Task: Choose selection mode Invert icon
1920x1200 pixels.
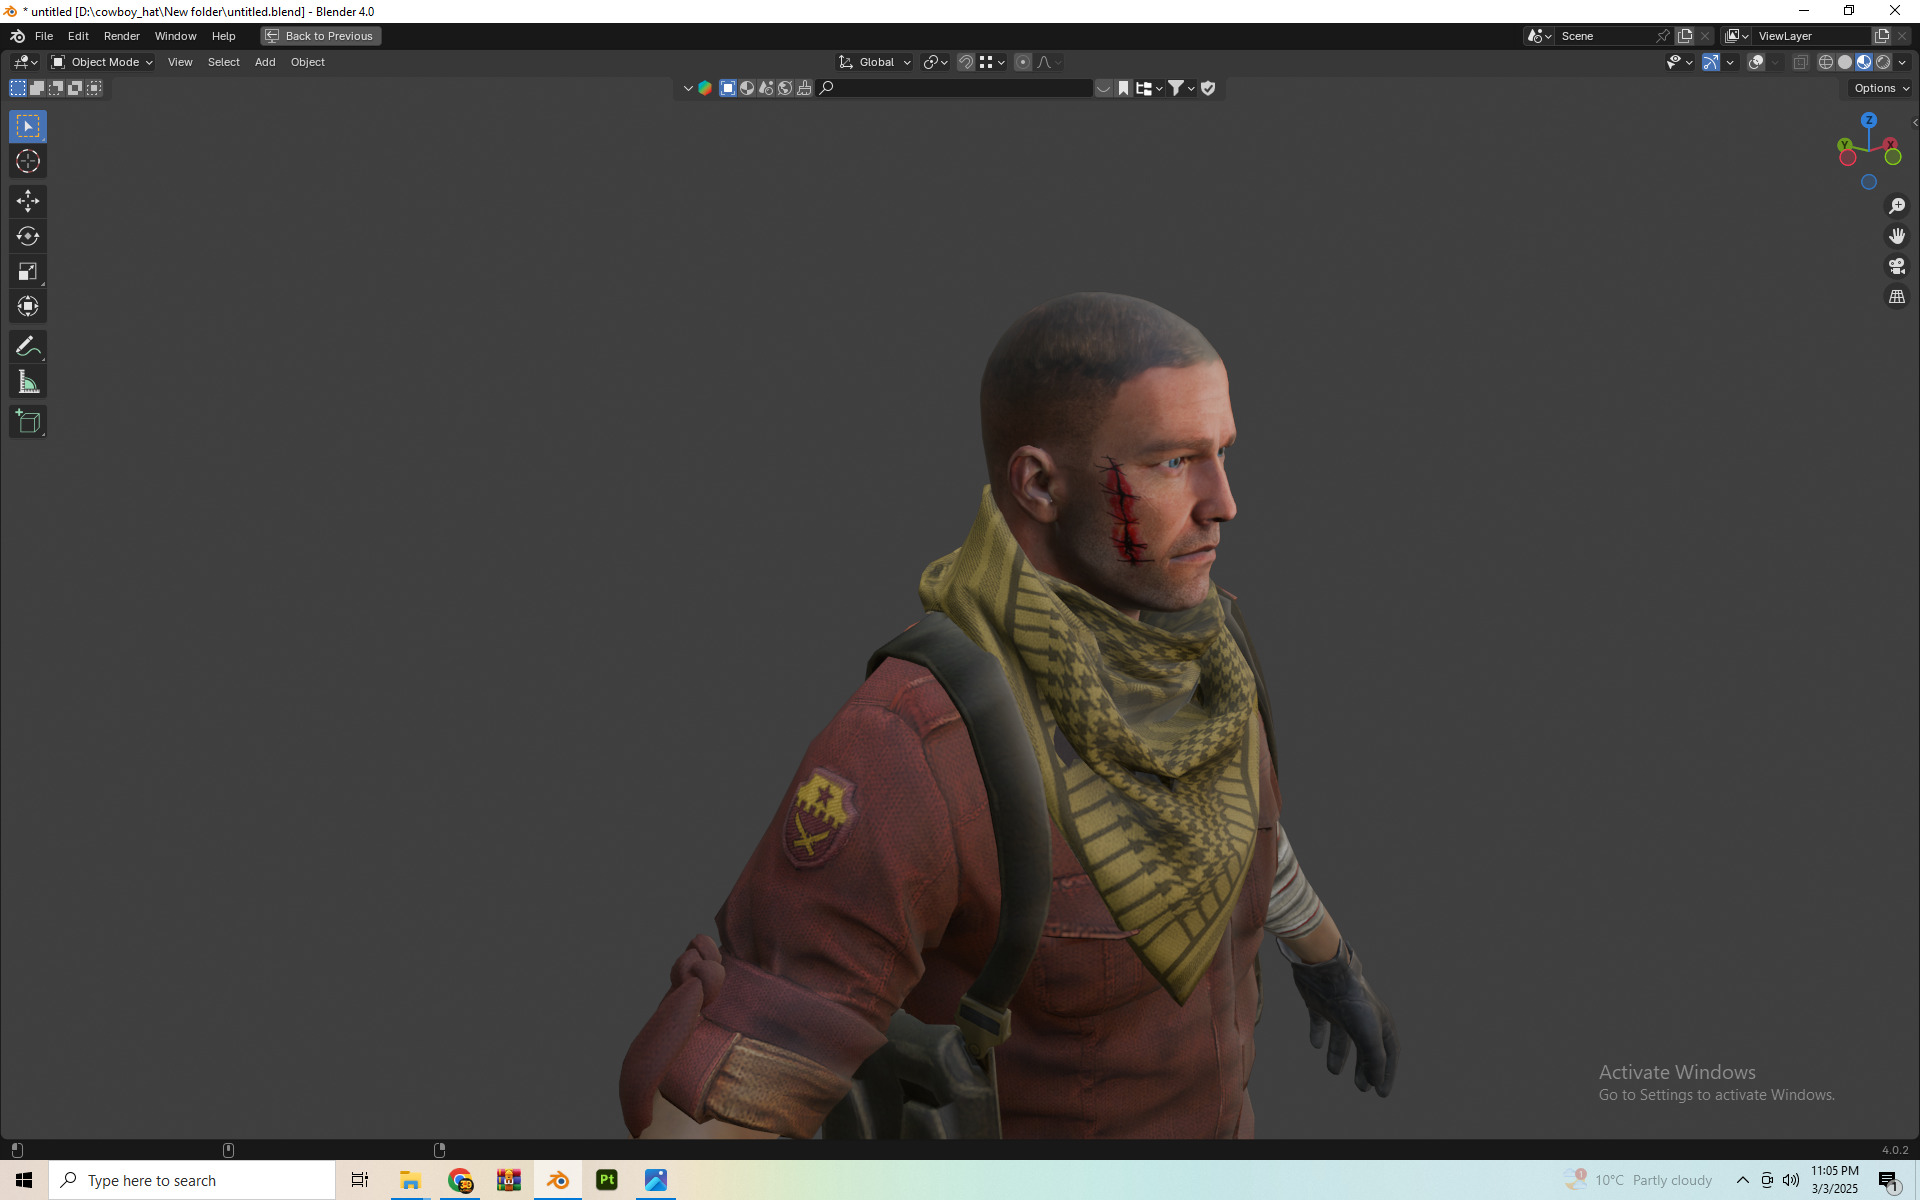Action: click(75, 88)
